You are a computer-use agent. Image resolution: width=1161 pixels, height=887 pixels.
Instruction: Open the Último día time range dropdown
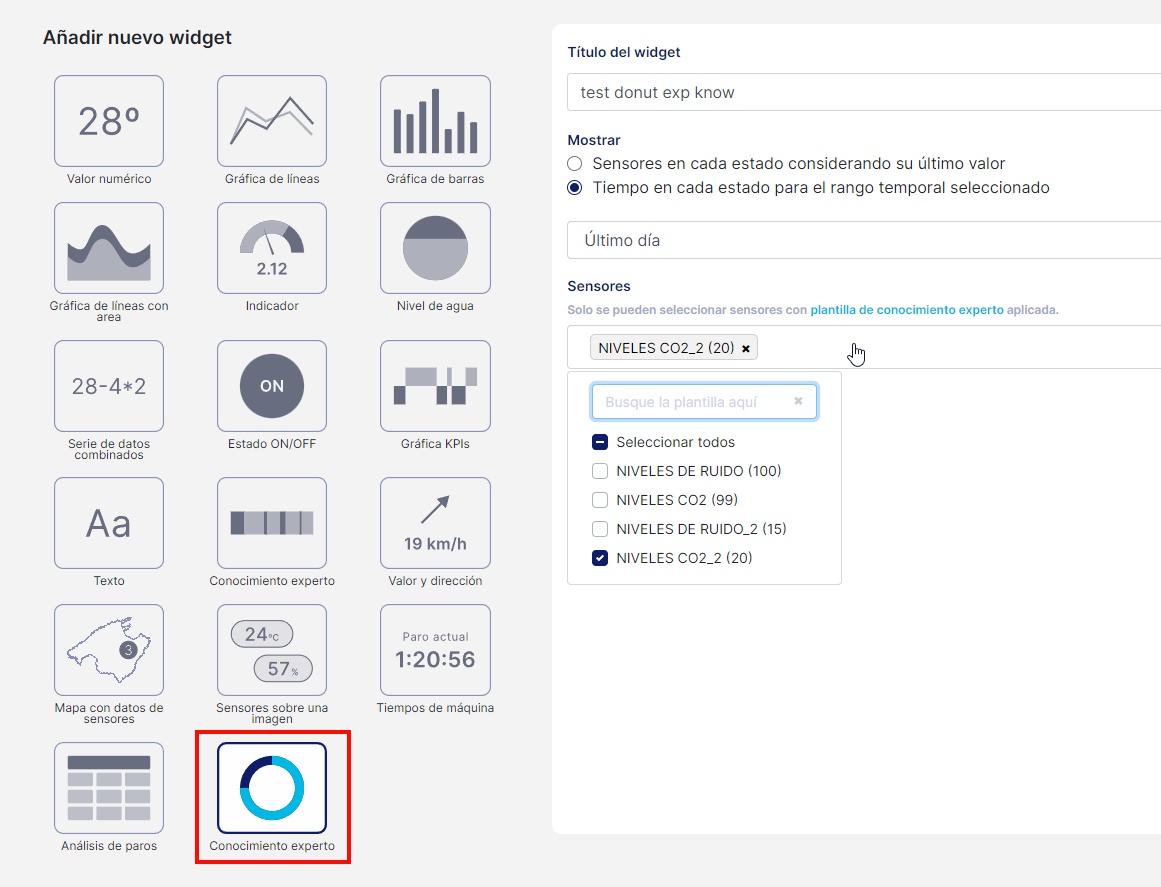click(860, 241)
